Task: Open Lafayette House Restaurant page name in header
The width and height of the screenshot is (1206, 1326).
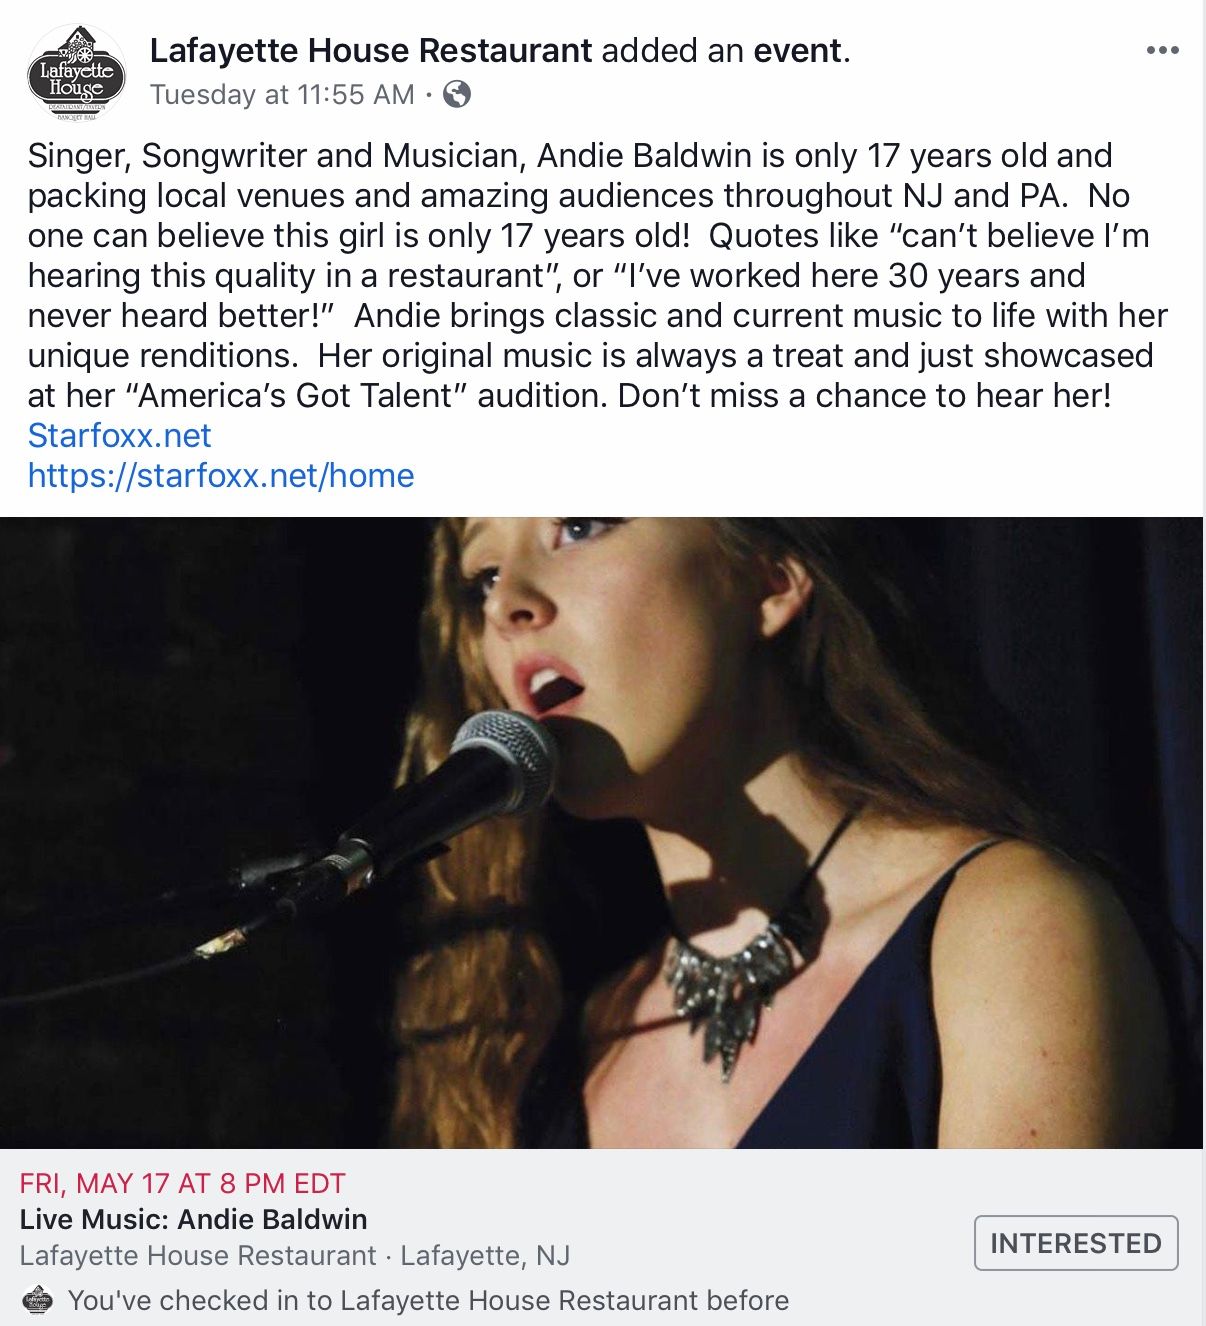Action: pyautogui.click(x=371, y=51)
